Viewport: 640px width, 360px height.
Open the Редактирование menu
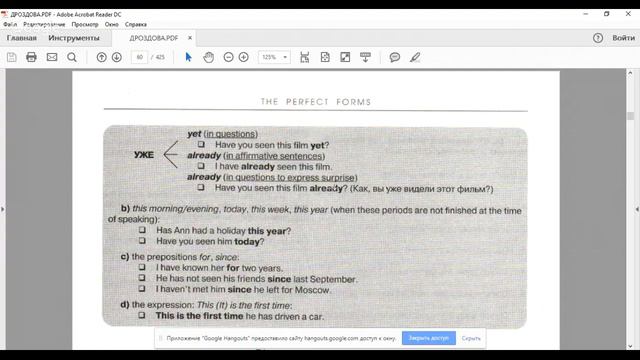44,24
